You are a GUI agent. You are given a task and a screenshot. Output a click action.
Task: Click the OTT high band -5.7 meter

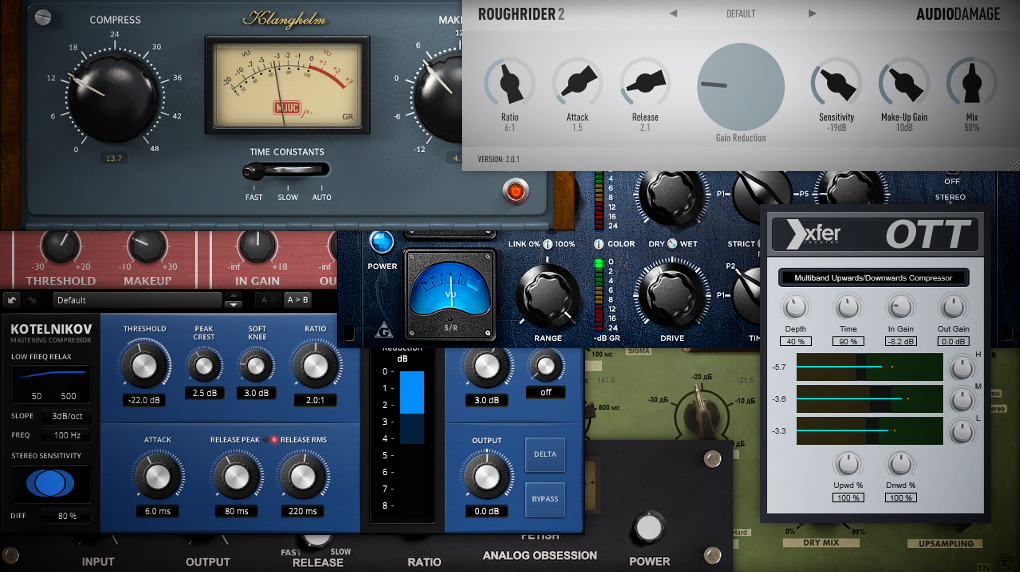[x=870, y=367]
